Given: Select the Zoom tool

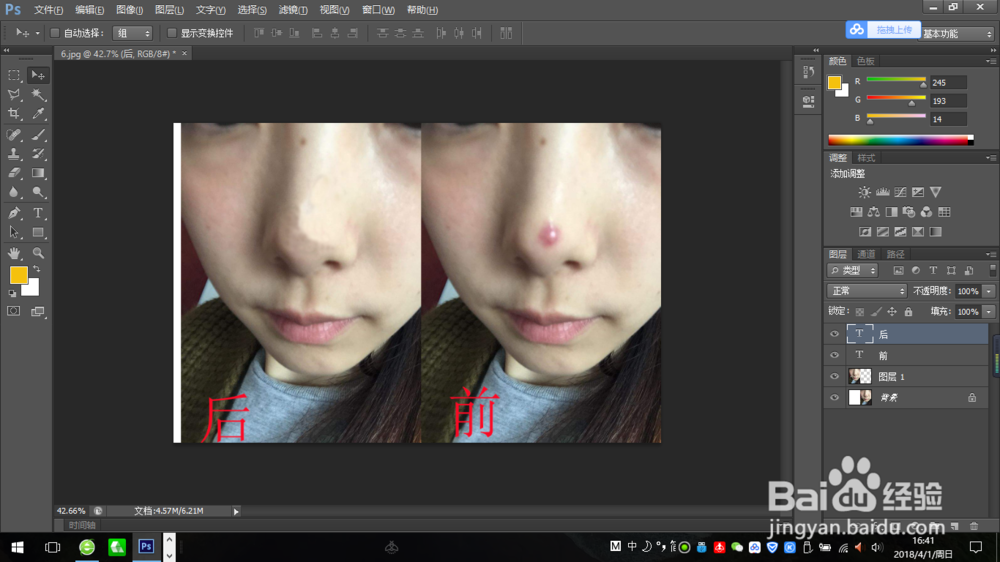Looking at the screenshot, I should 38,253.
